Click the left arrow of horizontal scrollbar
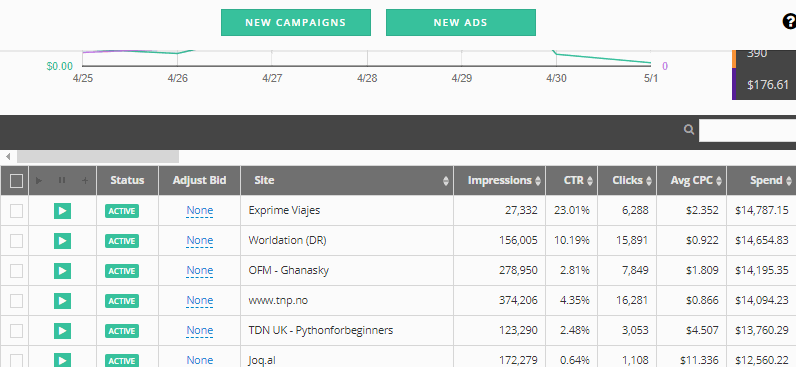 pyautogui.click(x=8, y=156)
